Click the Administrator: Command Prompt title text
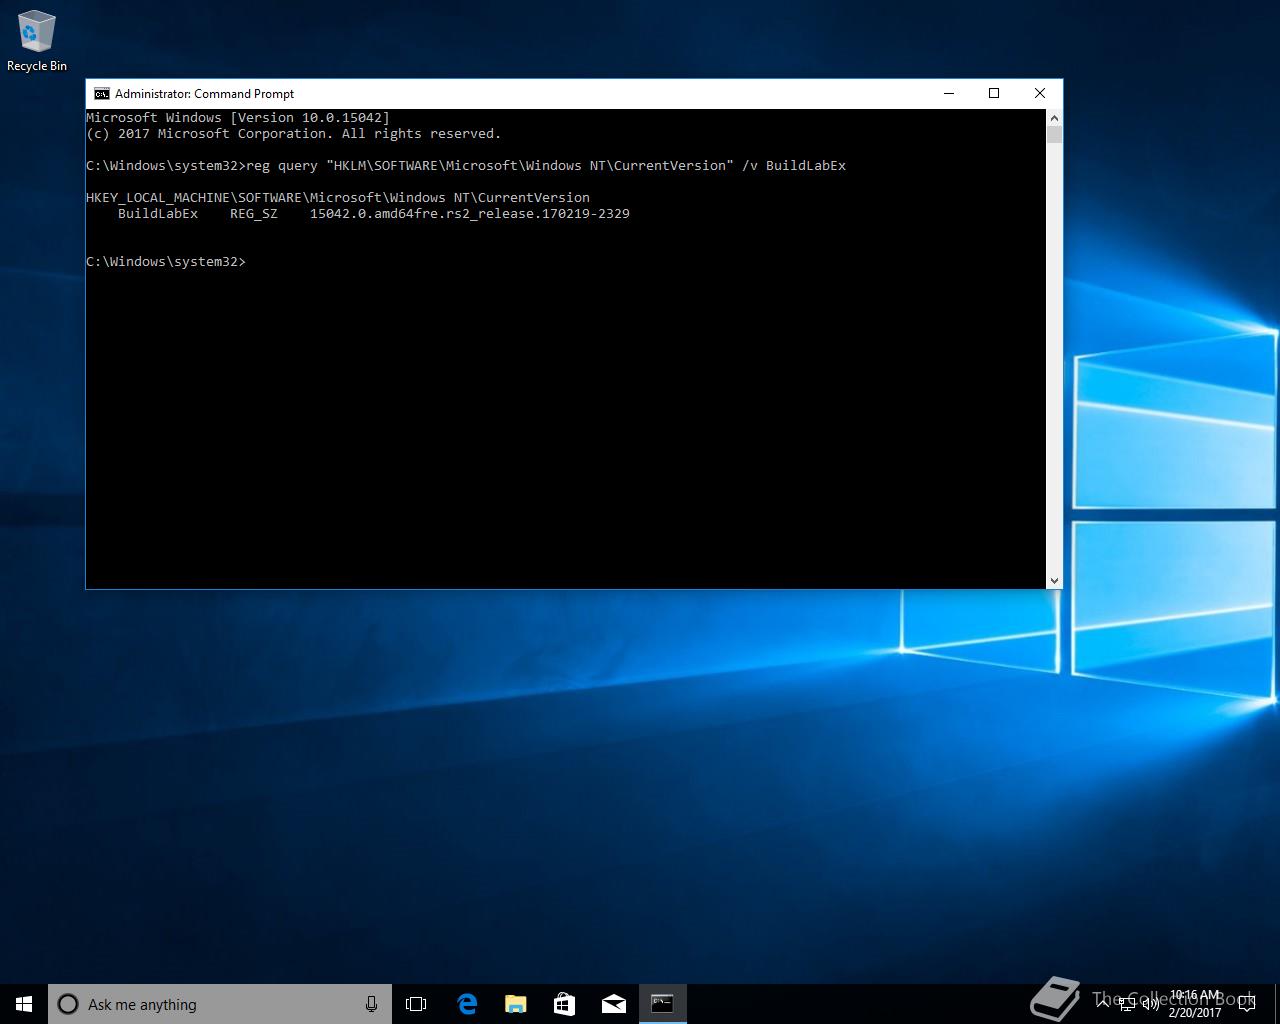This screenshot has height=1024, width=1280. click(x=204, y=93)
